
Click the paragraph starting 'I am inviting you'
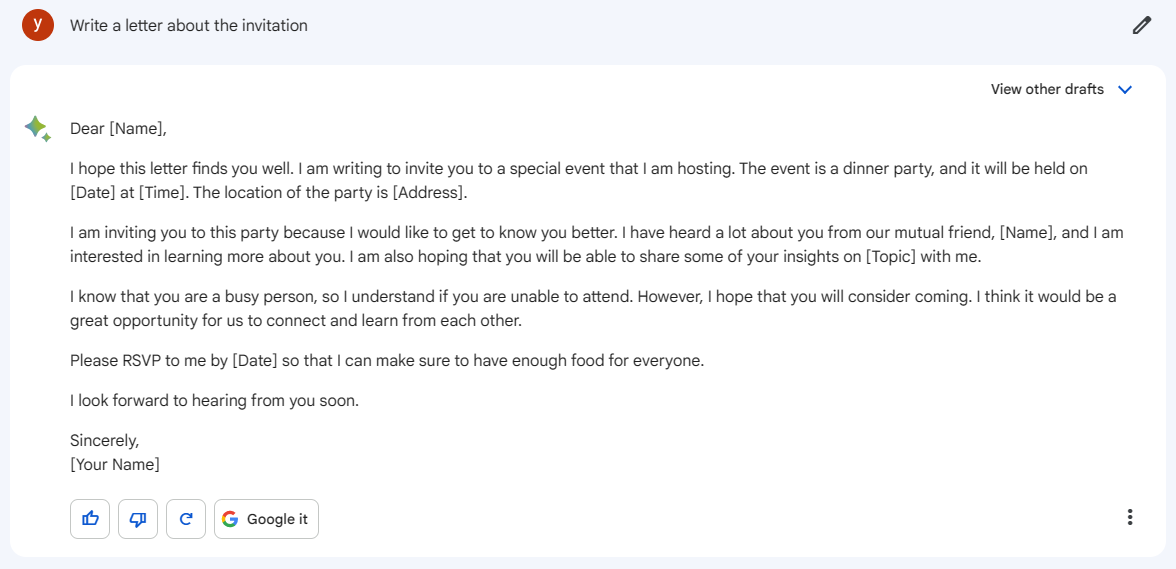click(597, 244)
